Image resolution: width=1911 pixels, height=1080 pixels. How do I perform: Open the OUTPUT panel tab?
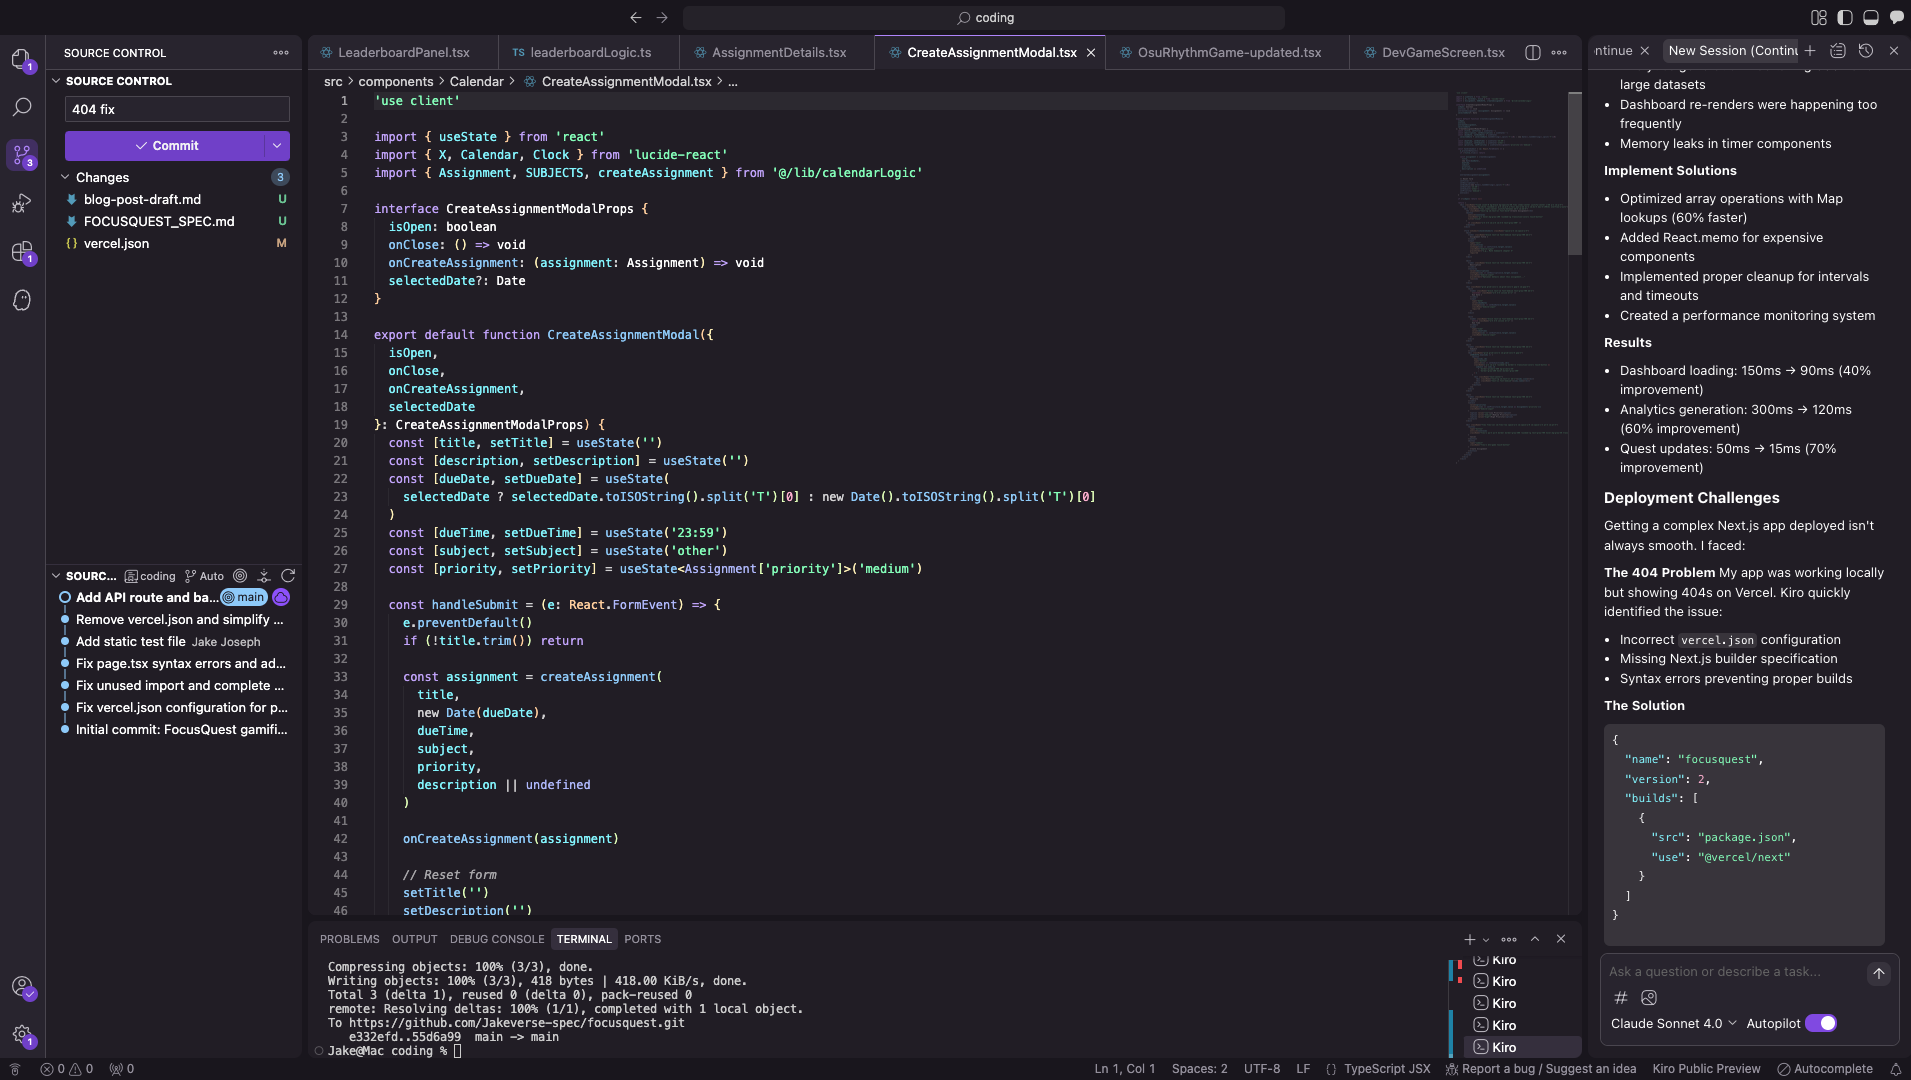click(x=415, y=939)
